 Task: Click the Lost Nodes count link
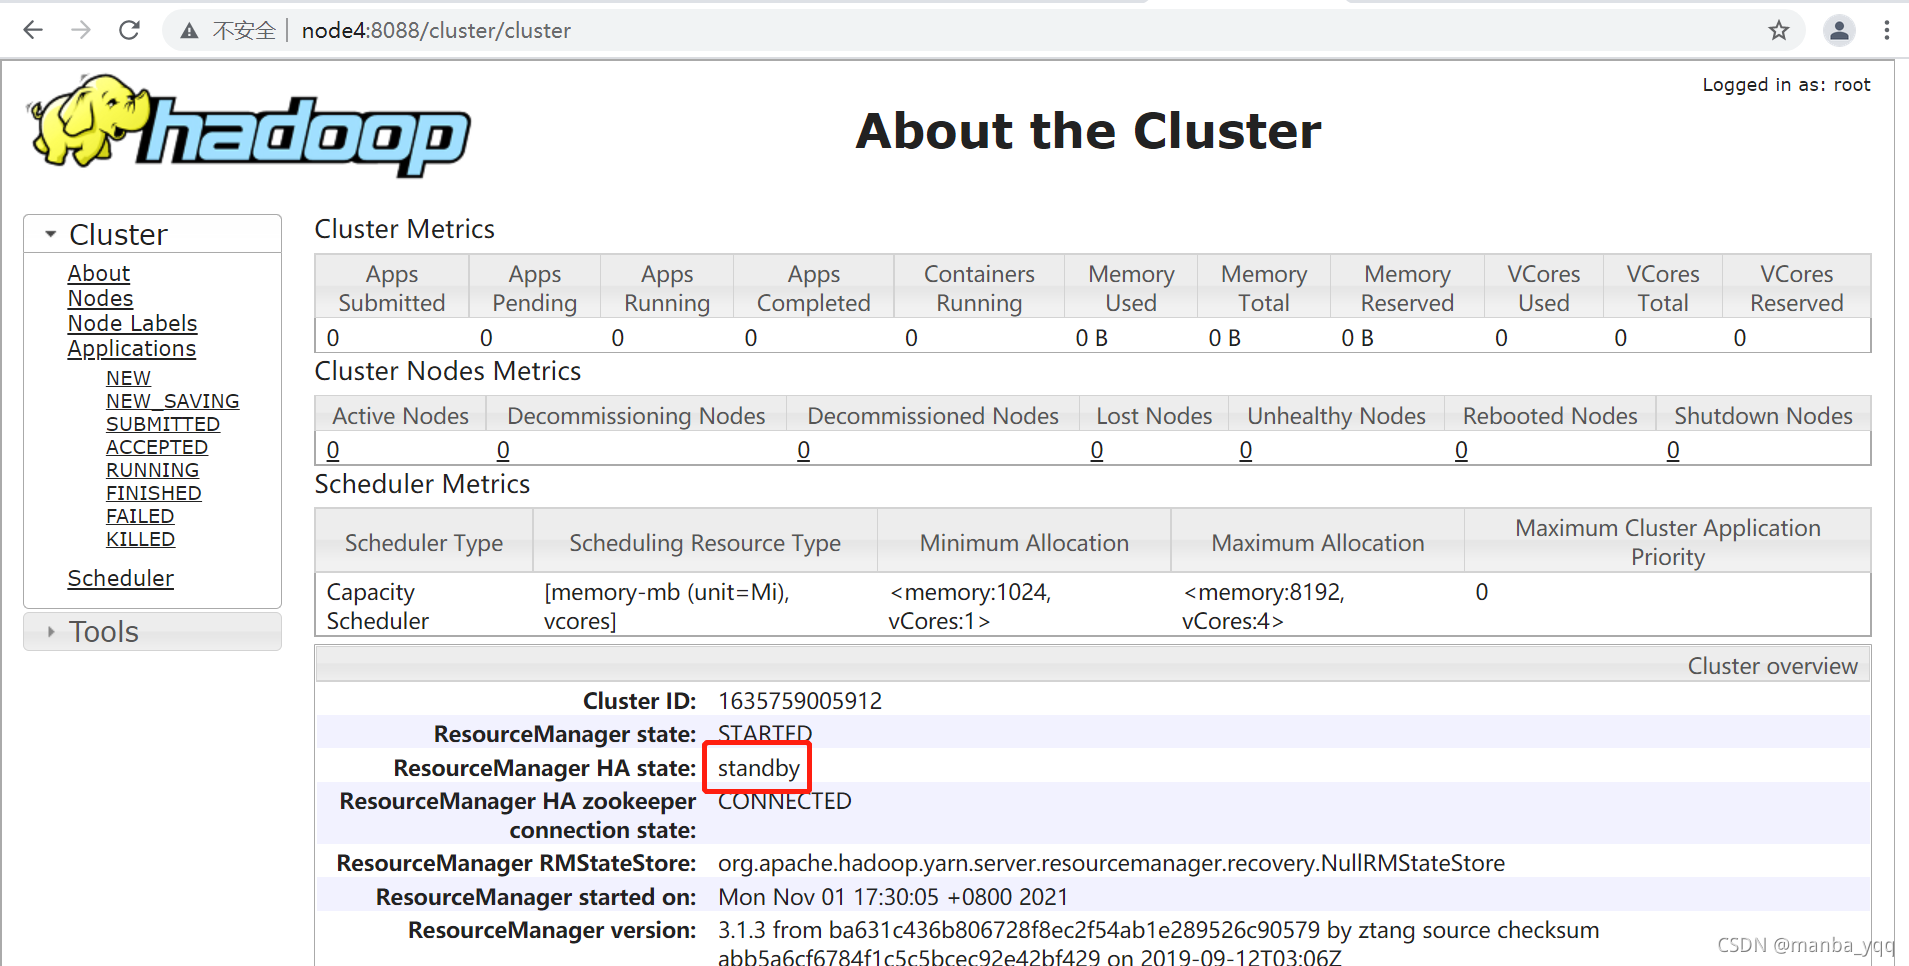click(x=1097, y=451)
